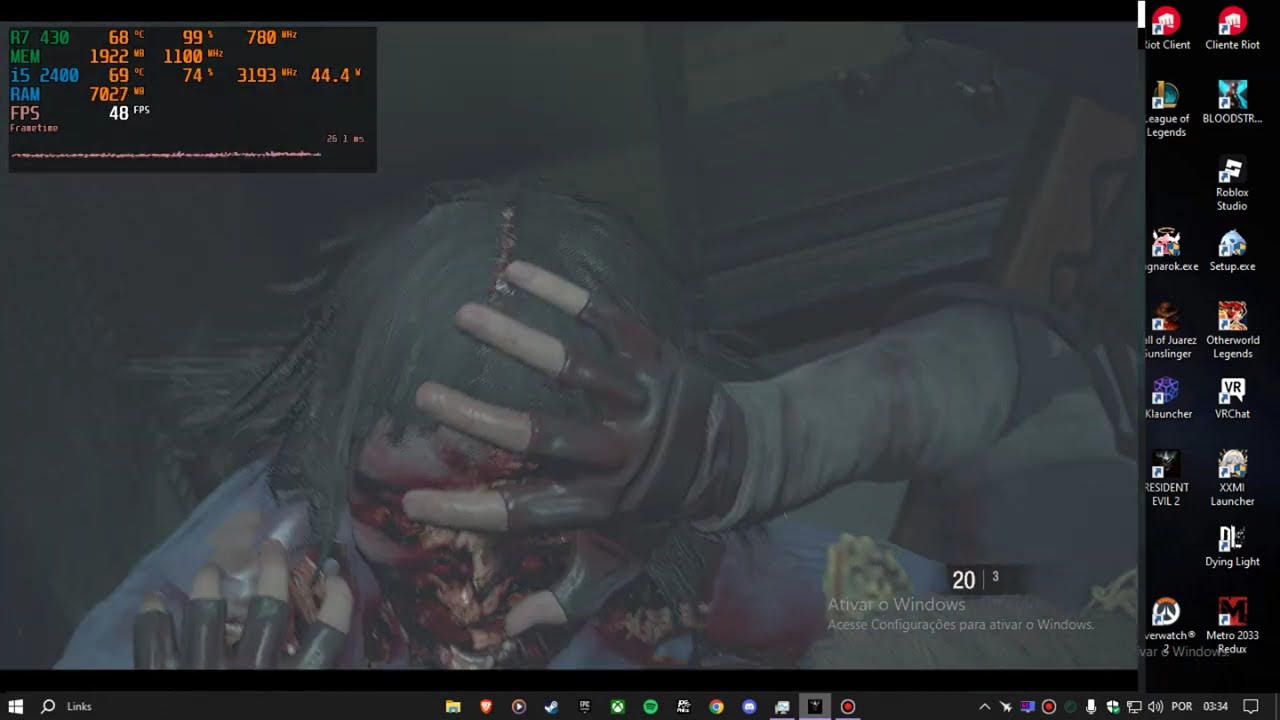Open the clock showing 03:34
1280x720 pixels.
1215,706
